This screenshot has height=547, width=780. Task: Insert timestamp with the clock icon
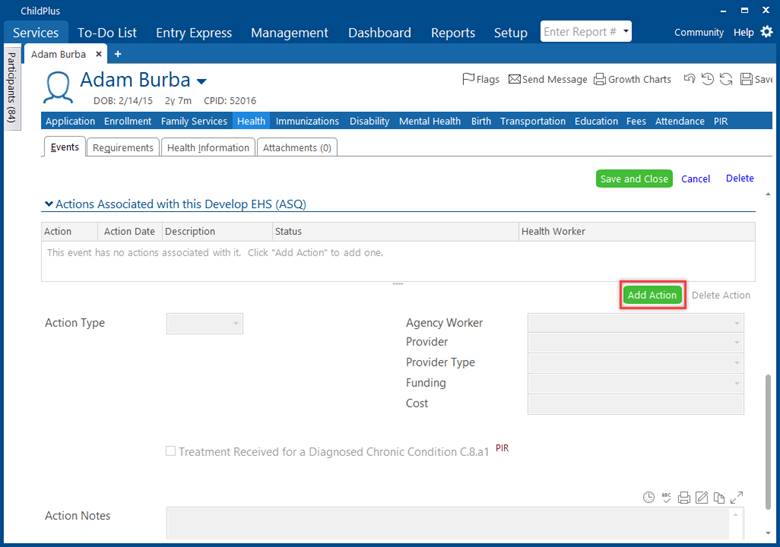649,497
